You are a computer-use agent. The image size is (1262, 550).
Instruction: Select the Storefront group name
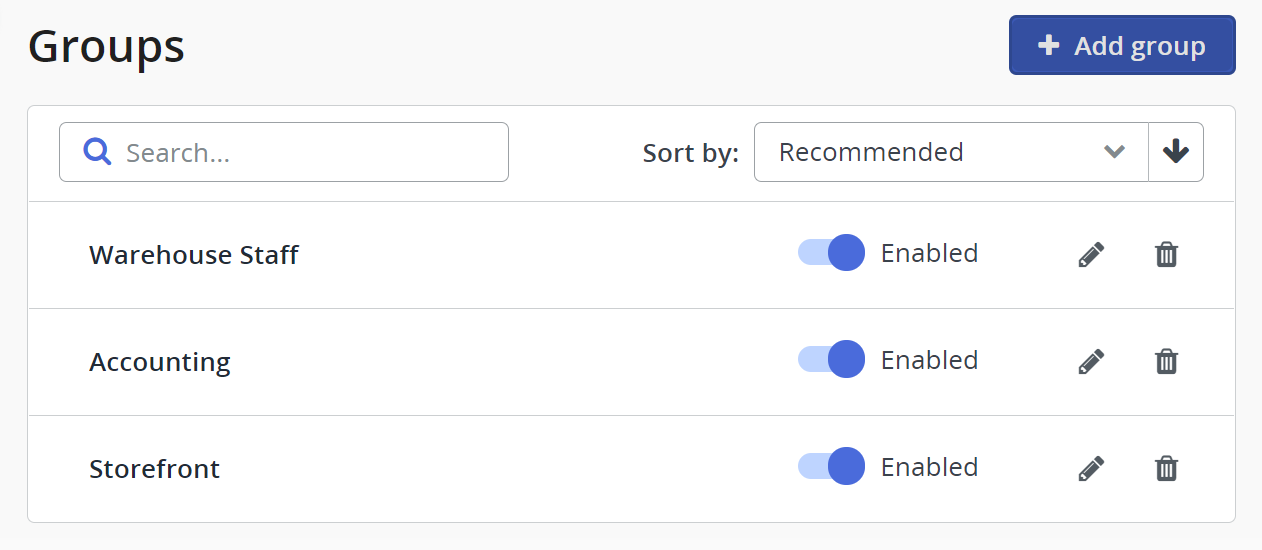point(154,468)
